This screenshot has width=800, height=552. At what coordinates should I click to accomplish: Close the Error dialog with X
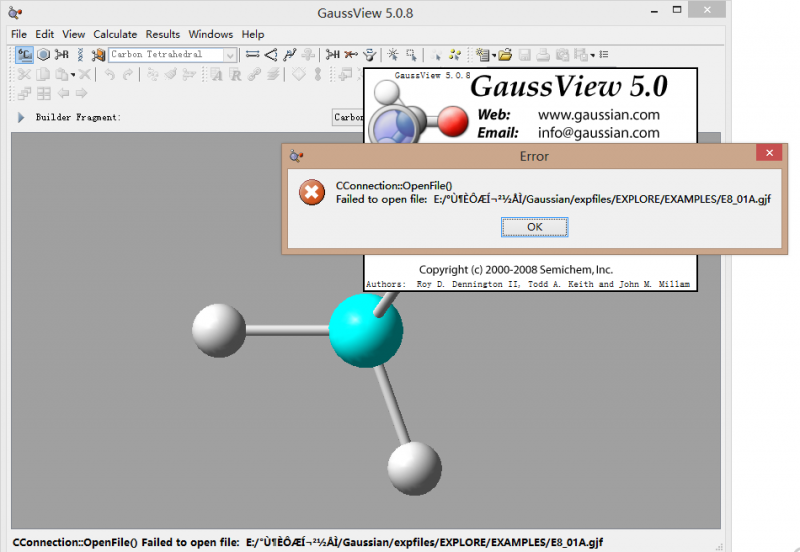pyautogui.click(x=769, y=153)
